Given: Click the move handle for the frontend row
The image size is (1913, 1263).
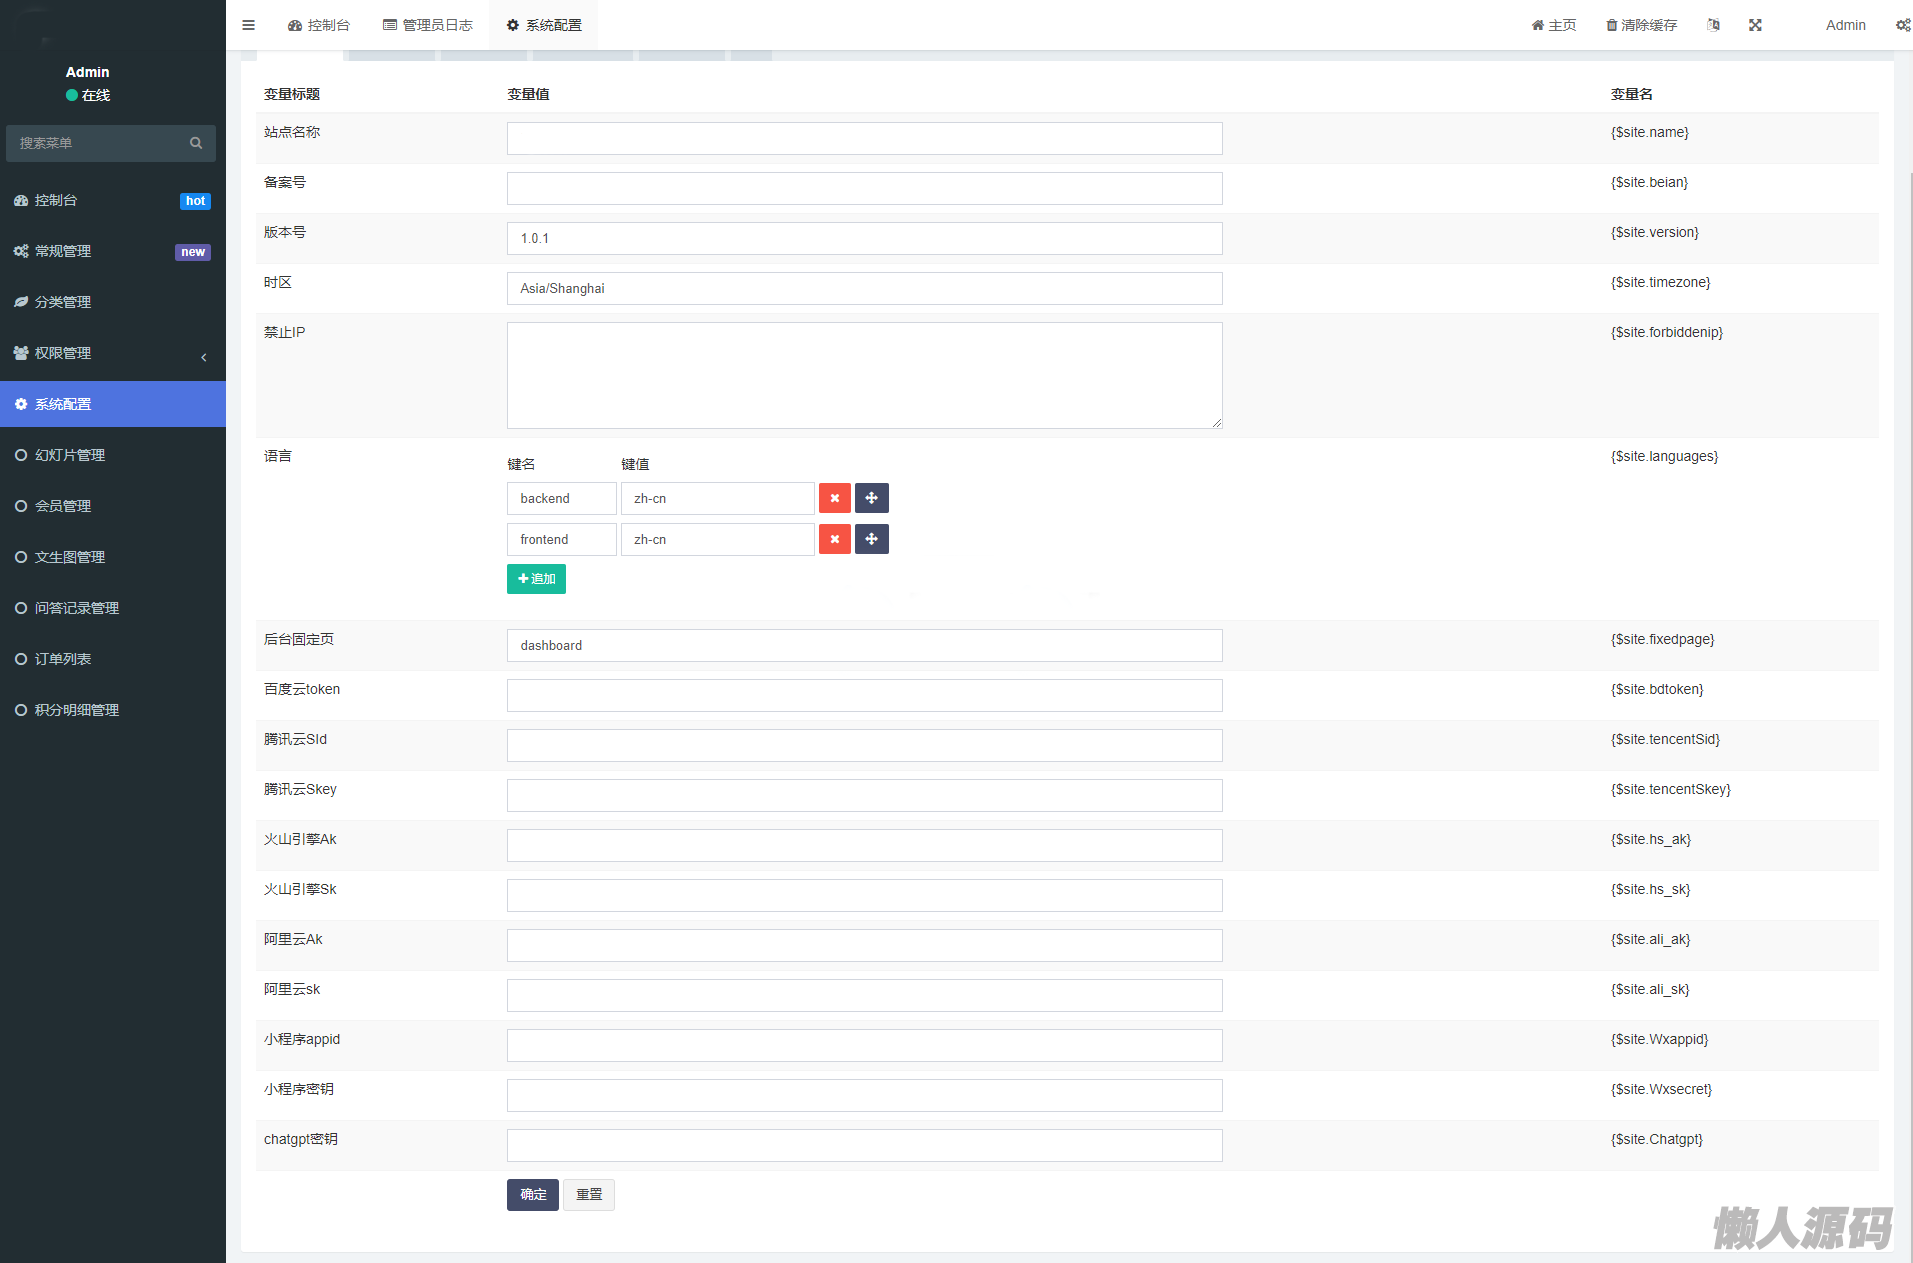Looking at the screenshot, I should click(872, 539).
